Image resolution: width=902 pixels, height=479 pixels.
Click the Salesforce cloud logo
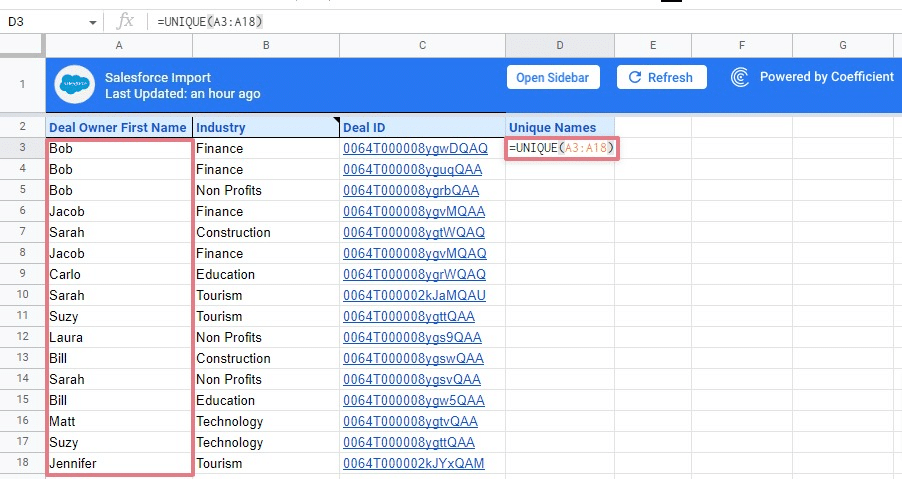tap(74, 84)
